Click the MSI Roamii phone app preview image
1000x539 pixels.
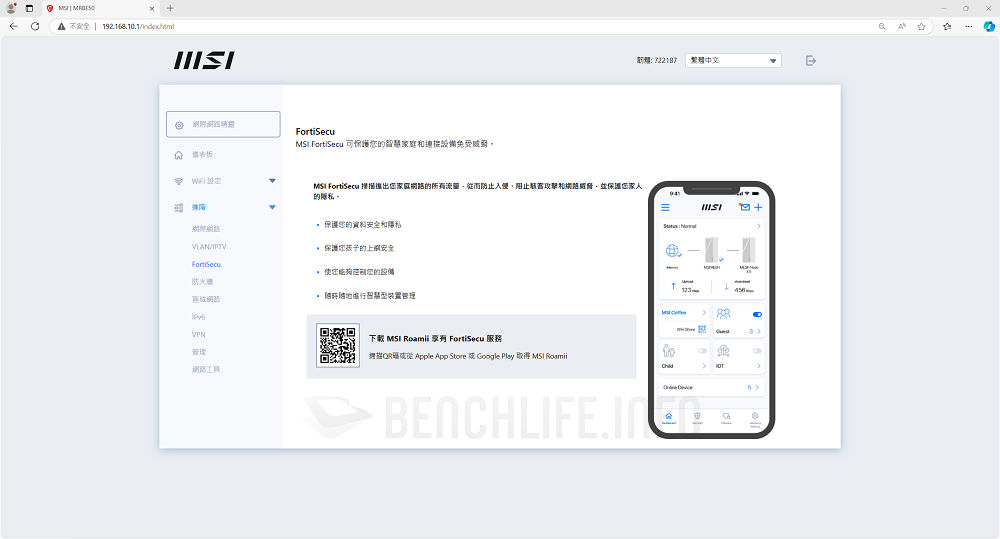(x=711, y=310)
